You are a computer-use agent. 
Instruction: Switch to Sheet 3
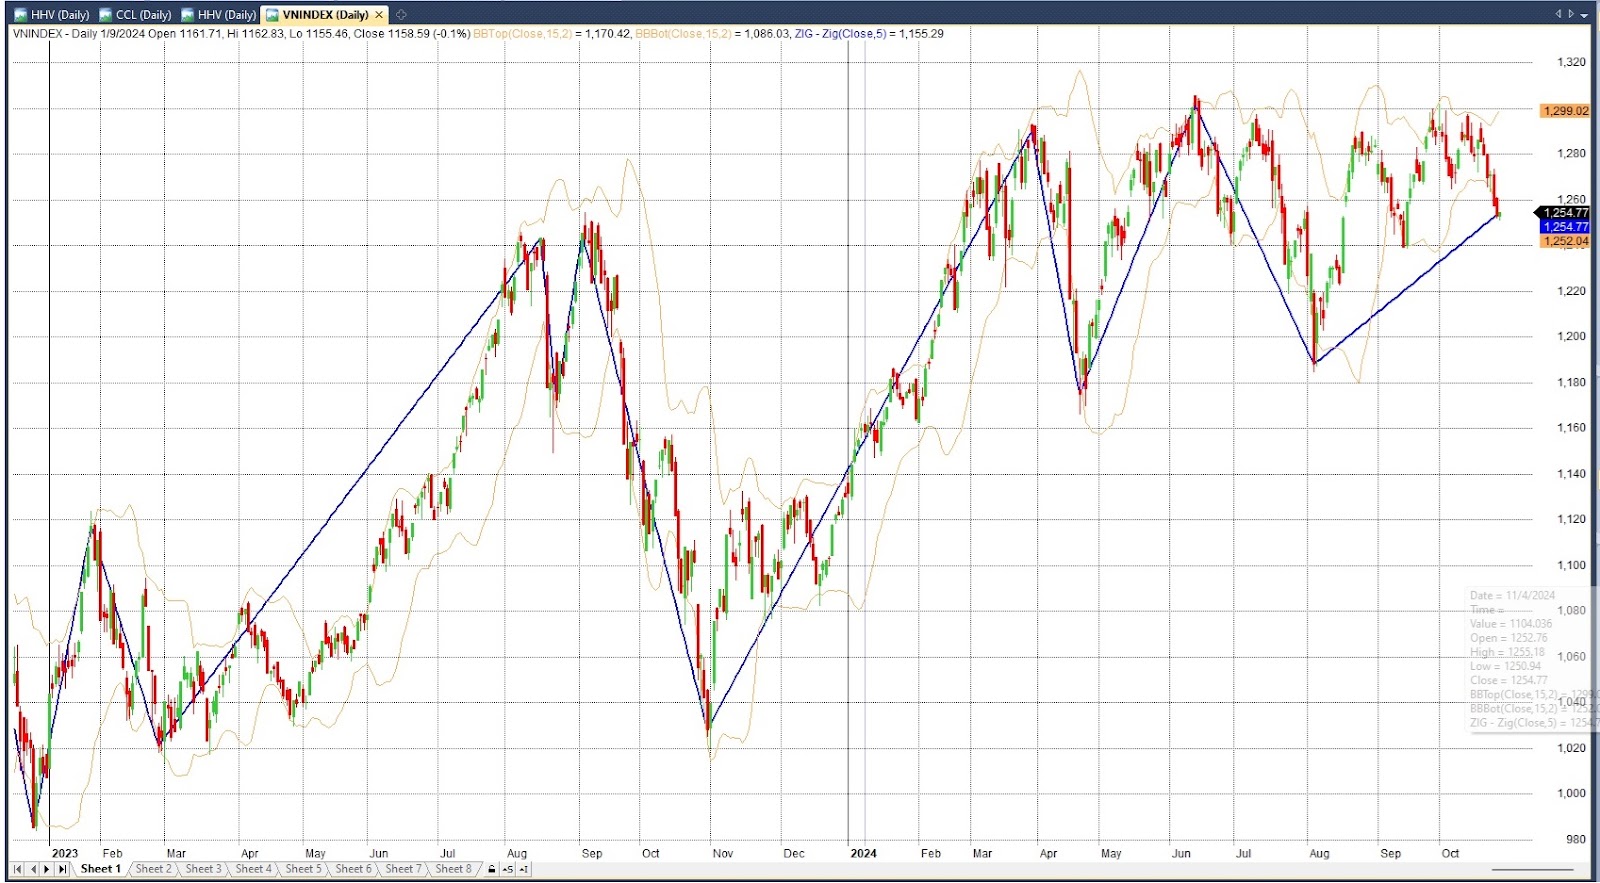[x=204, y=869]
